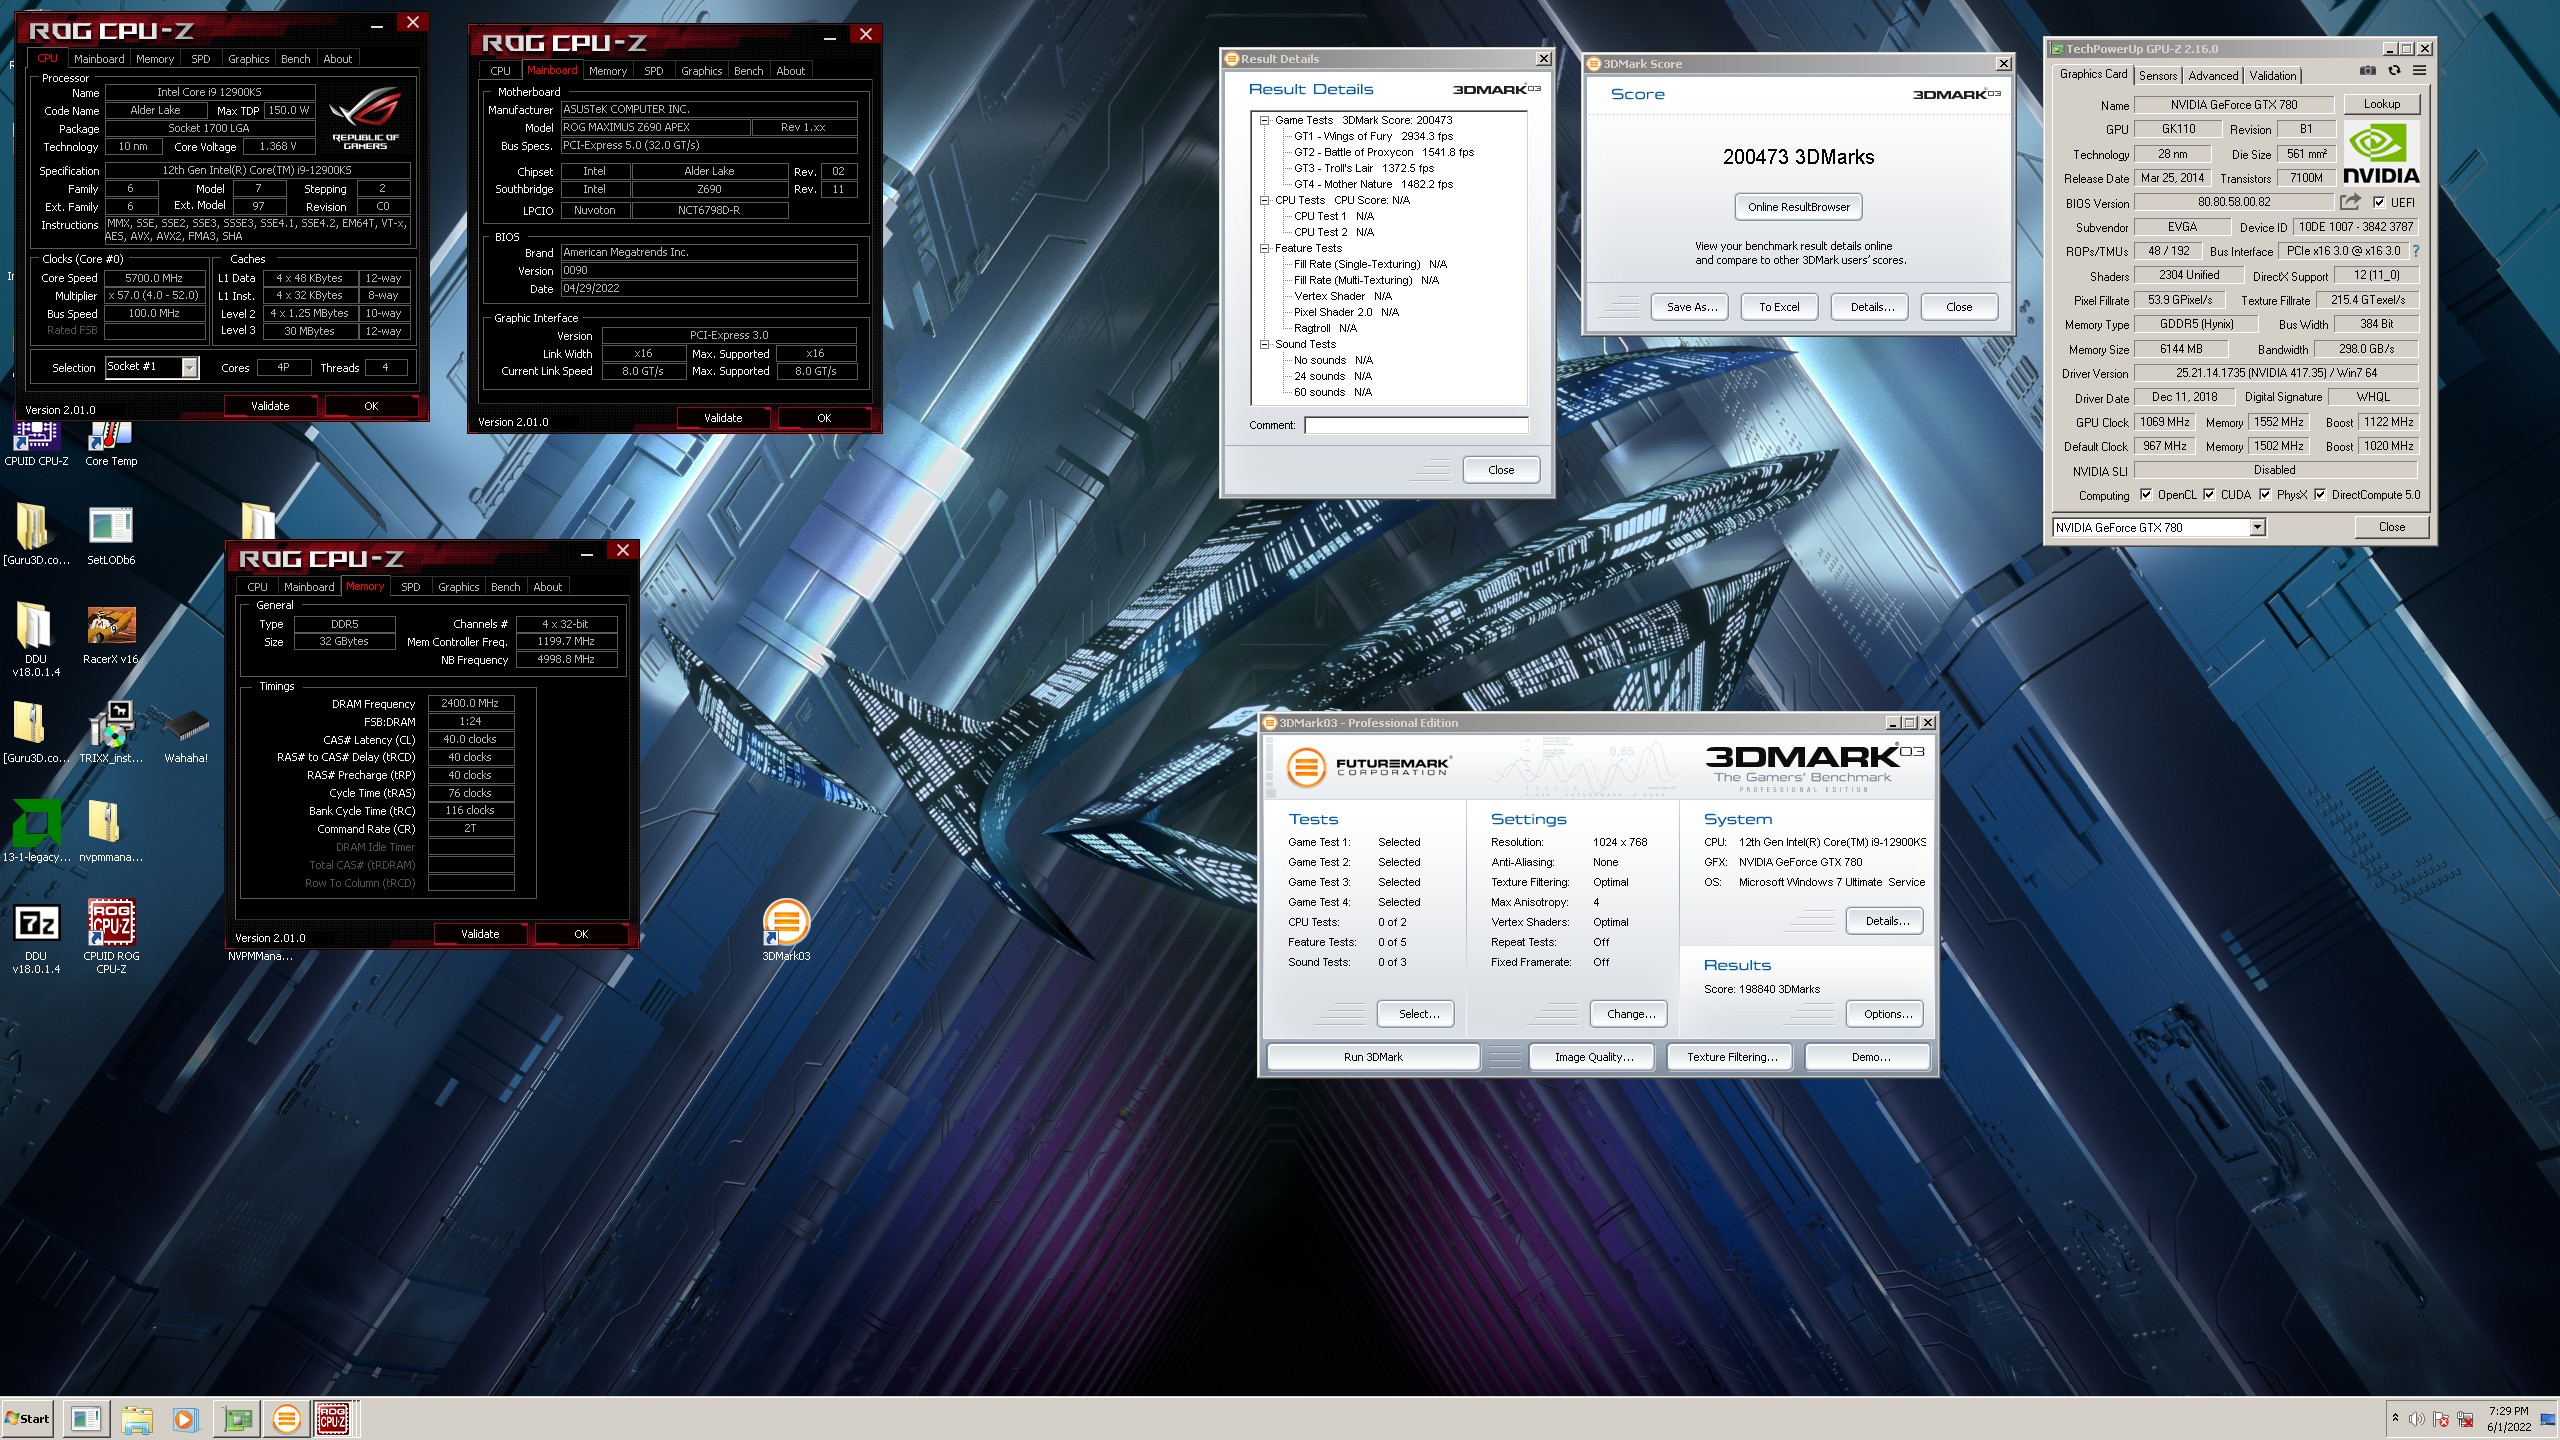Click GPU-Z BIOS share/export icon
The height and width of the screenshot is (1440, 2560).
[x=2350, y=202]
